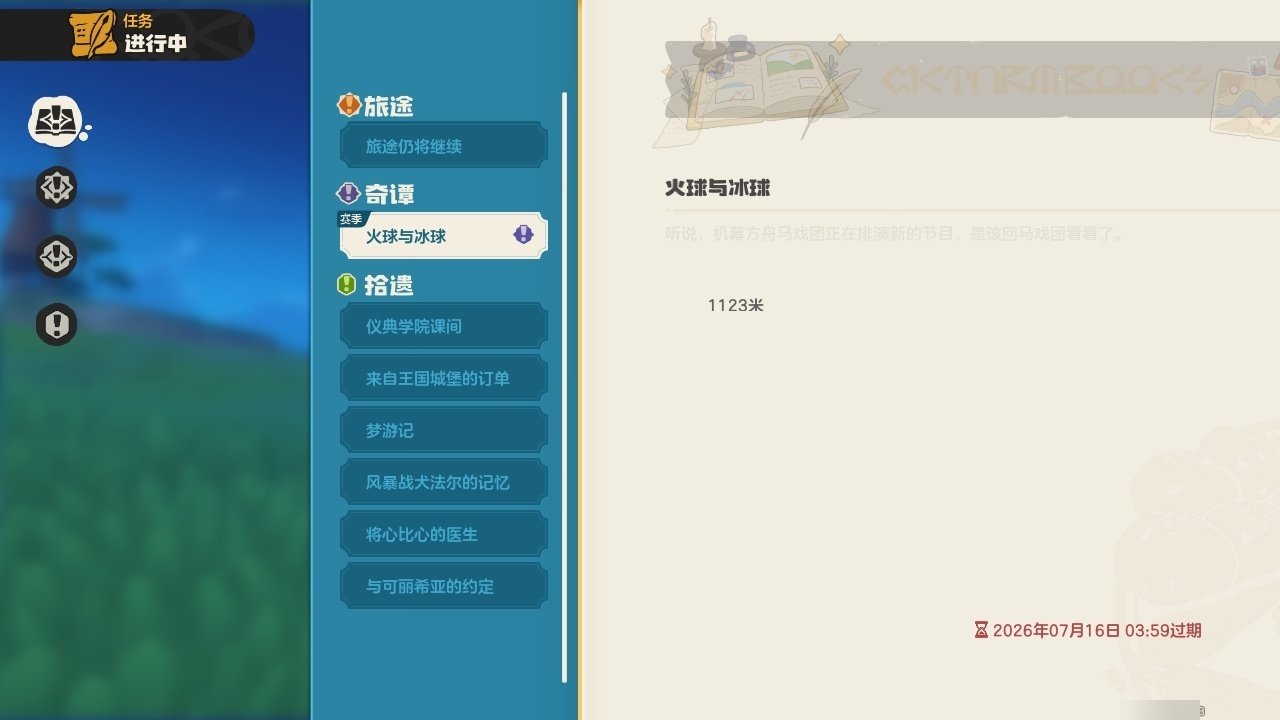Select the quest 火球与冰球 in list
The width and height of the screenshot is (1280, 720).
click(444, 236)
